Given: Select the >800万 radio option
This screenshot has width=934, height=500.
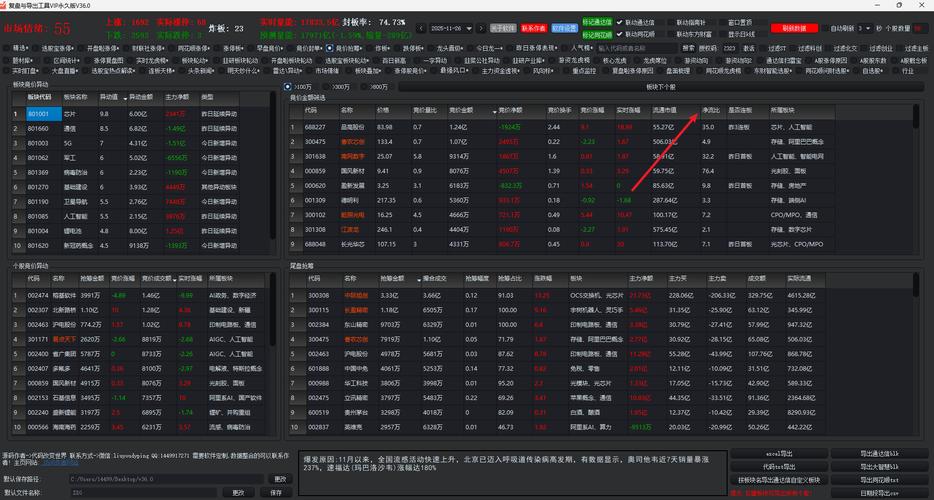Looking at the screenshot, I should pos(368,87).
